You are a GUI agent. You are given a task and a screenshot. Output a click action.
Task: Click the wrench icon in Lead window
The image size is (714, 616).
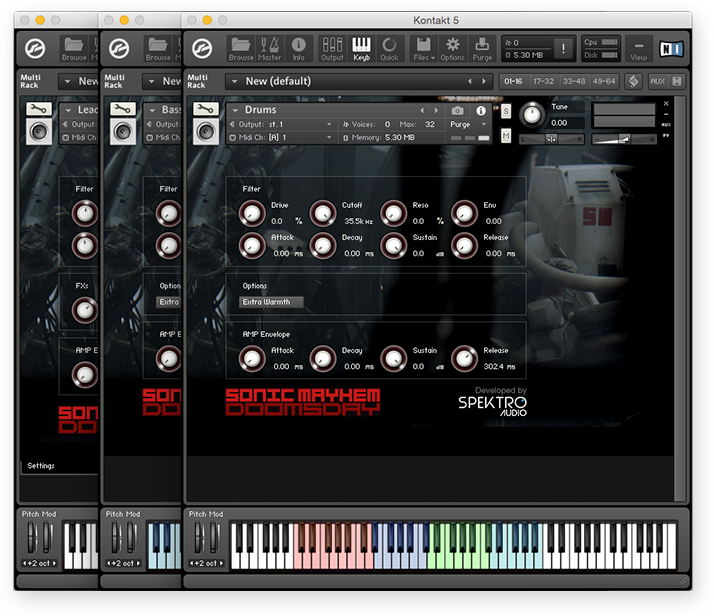pos(39,109)
